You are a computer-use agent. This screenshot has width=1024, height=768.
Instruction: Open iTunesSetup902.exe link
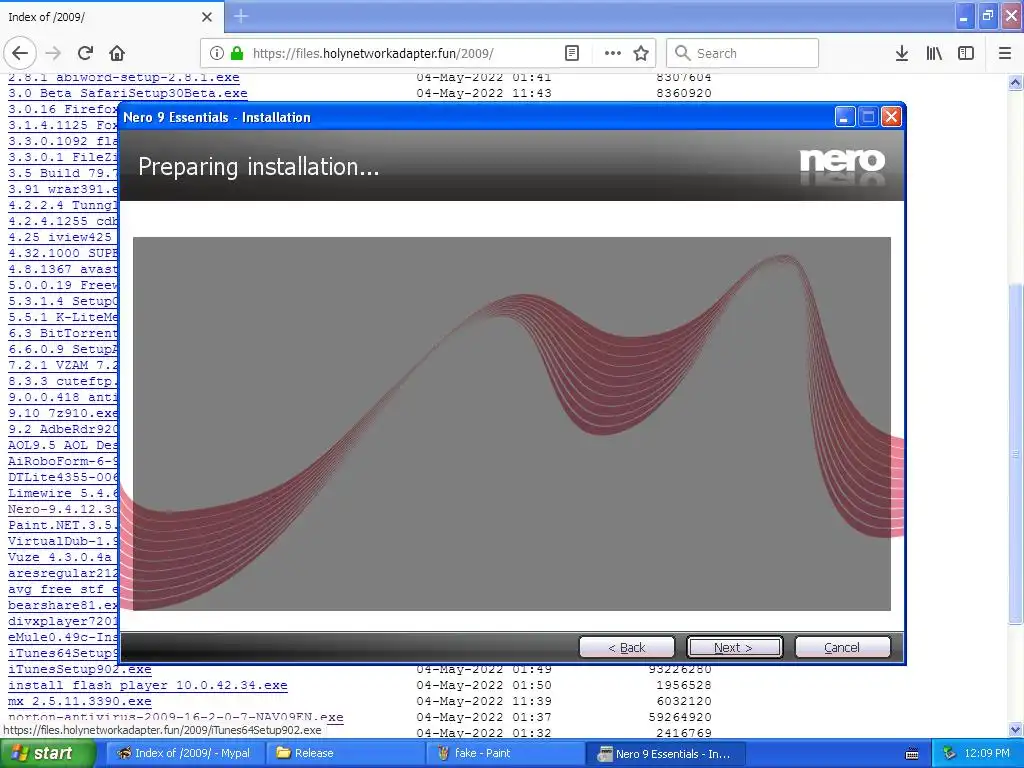click(80, 669)
